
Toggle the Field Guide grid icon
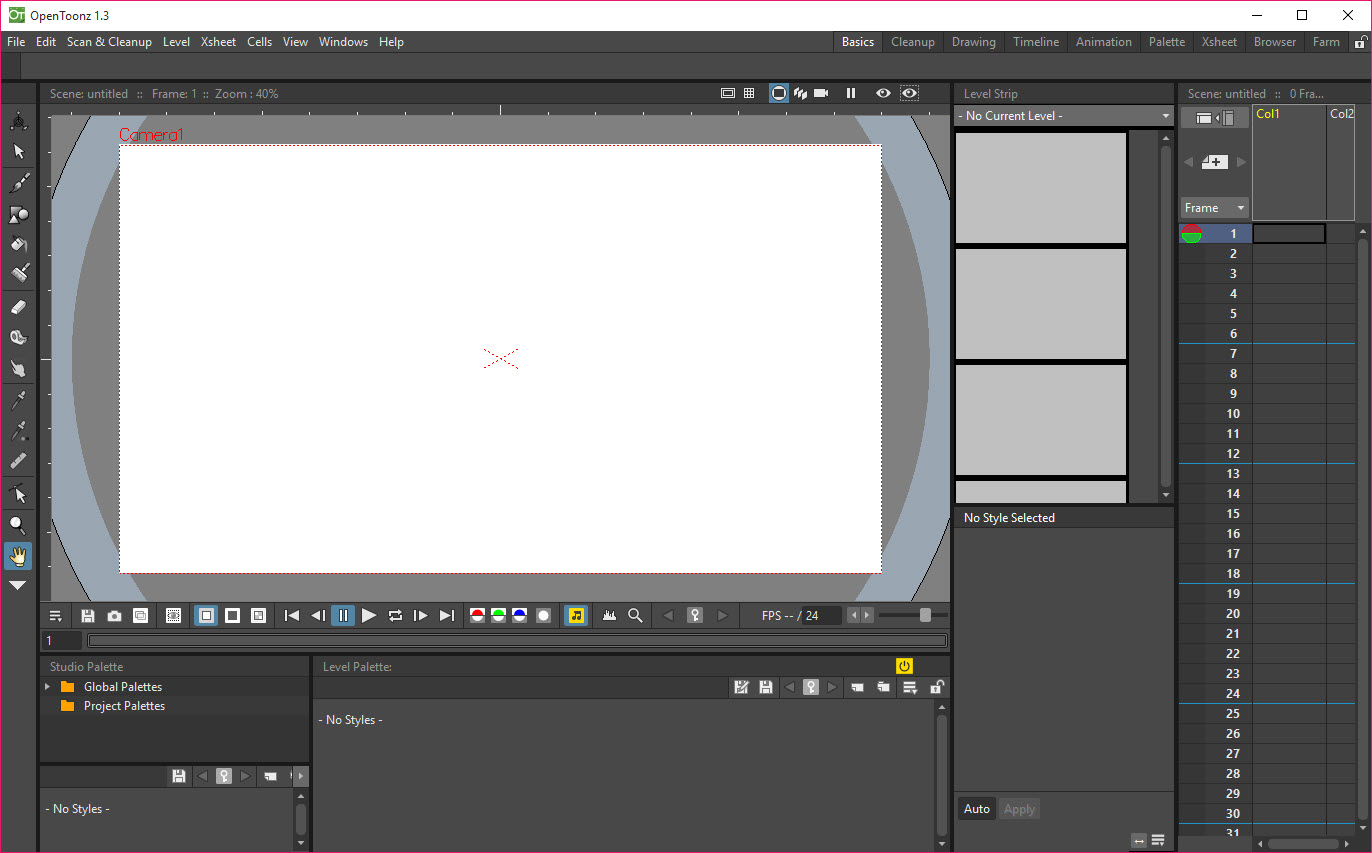point(749,93)
